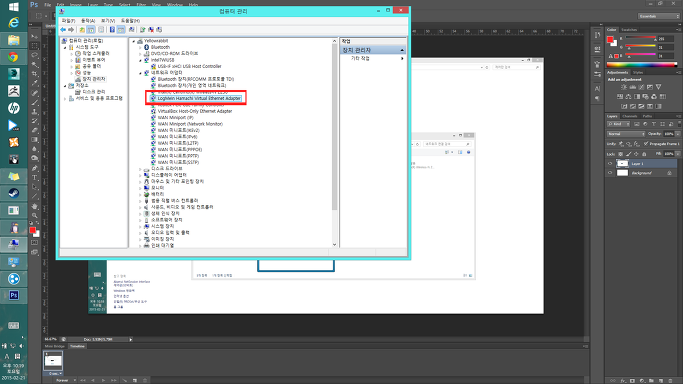Add a Vibrance adjustment
683x384 pixels.
[659, 87]
